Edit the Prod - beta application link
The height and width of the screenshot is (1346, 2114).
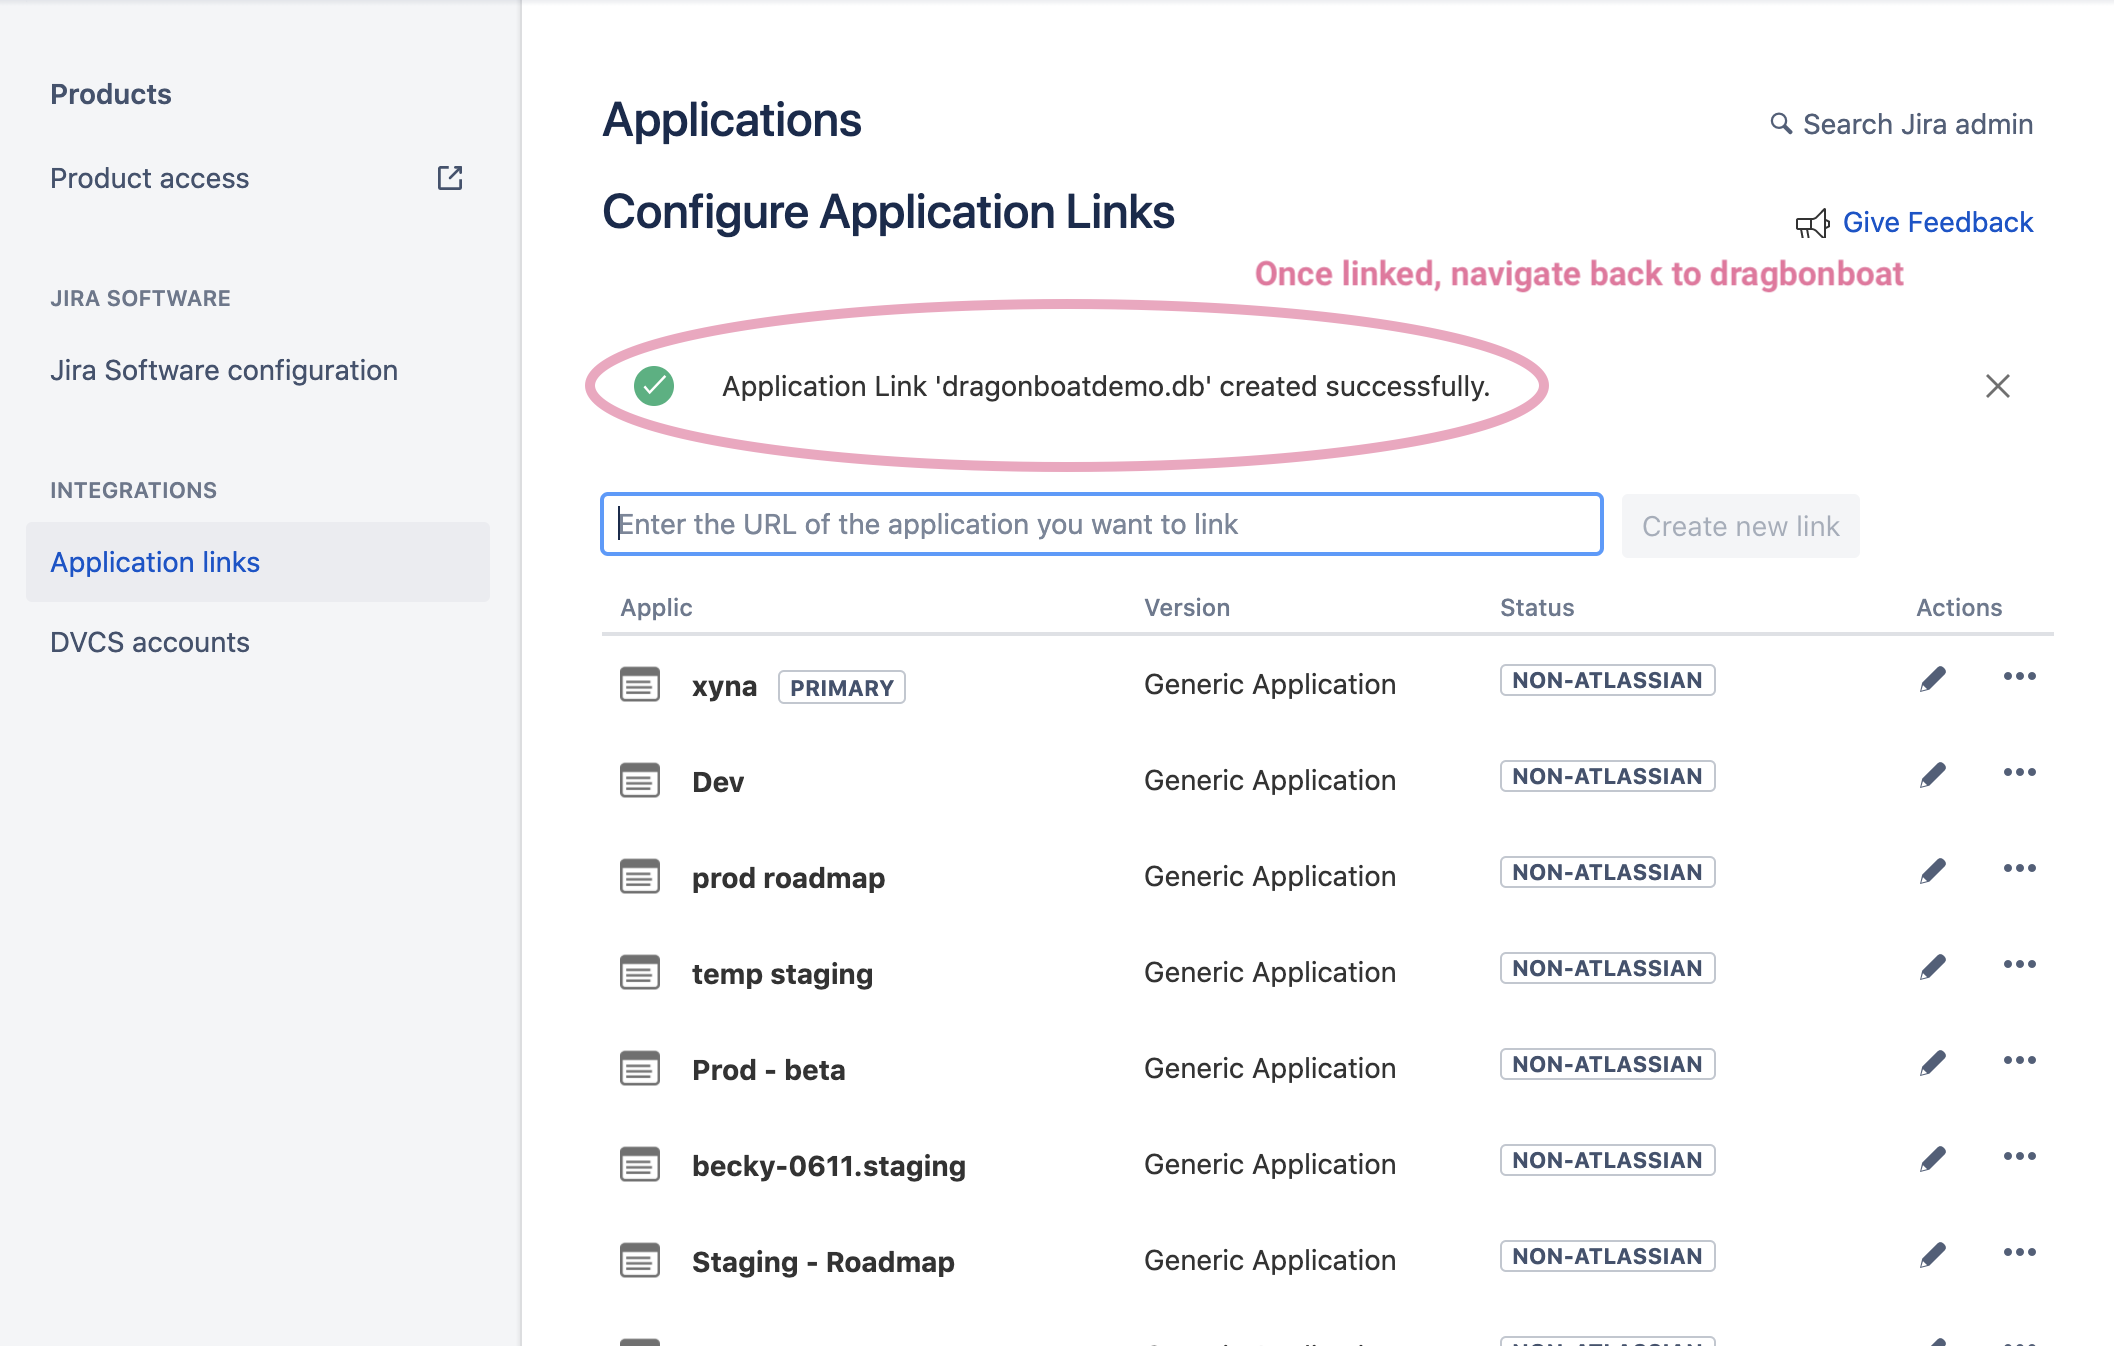point(1933,1063)
